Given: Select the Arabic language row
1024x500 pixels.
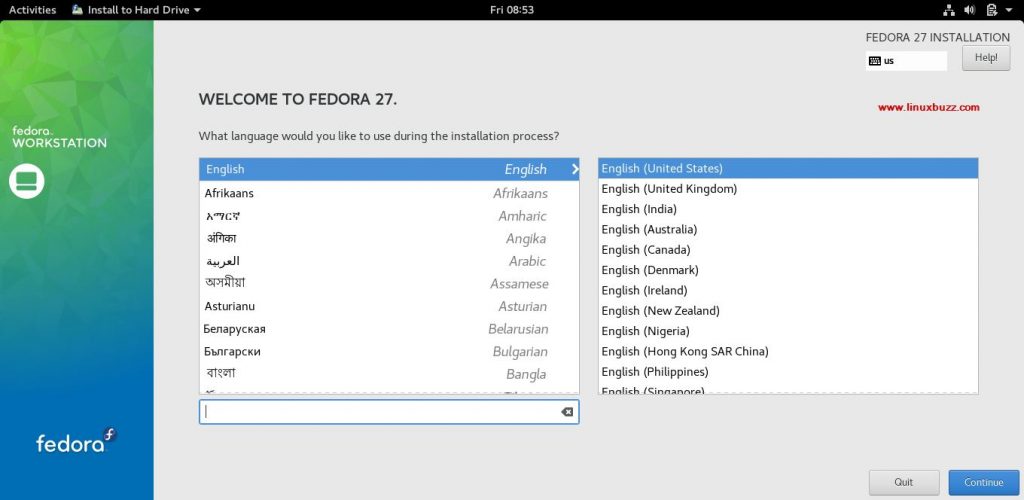Looking at the screenshot, I should 389,261.
